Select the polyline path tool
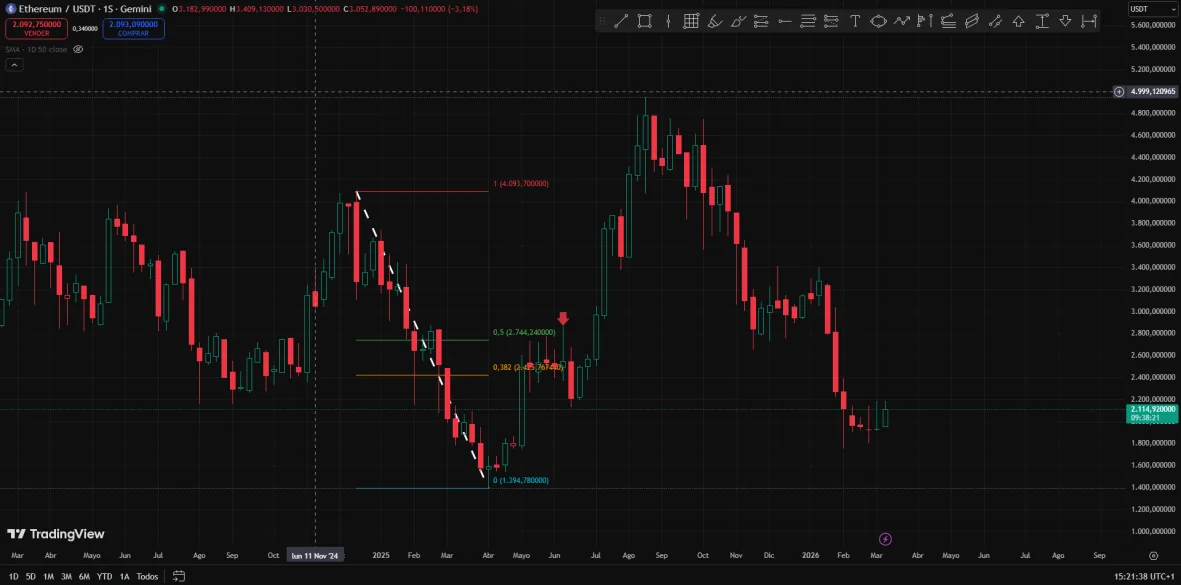Image resolution: width=1181 pixels, height=585 pixels. (902, 21)
